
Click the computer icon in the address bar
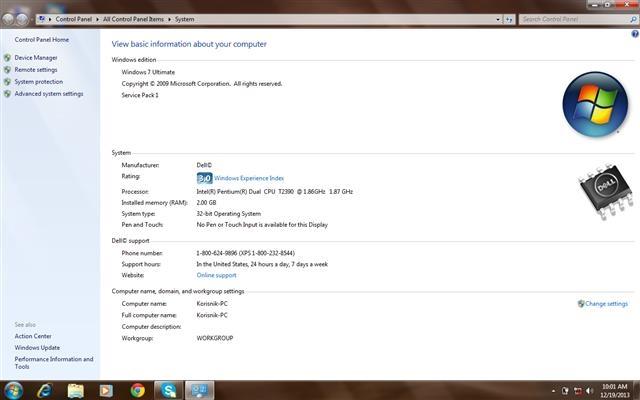point(41,19)
